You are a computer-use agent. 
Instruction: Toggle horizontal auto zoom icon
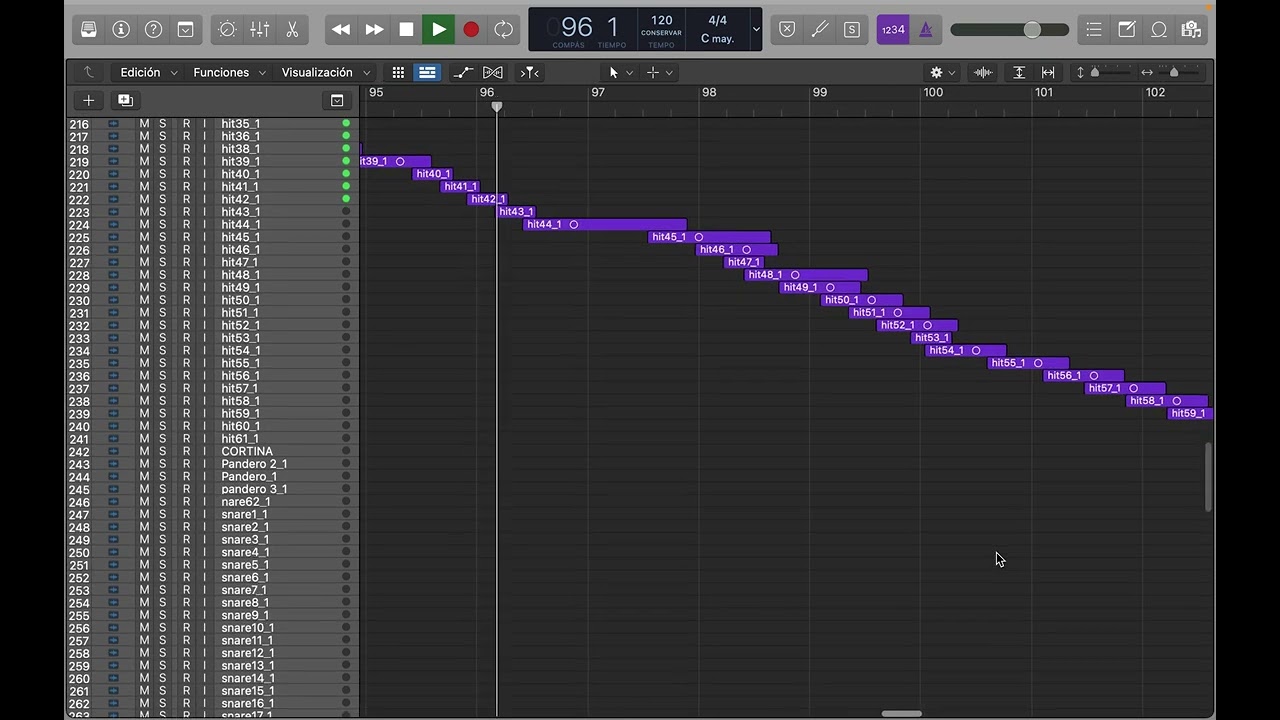(x=1048, y=72)
